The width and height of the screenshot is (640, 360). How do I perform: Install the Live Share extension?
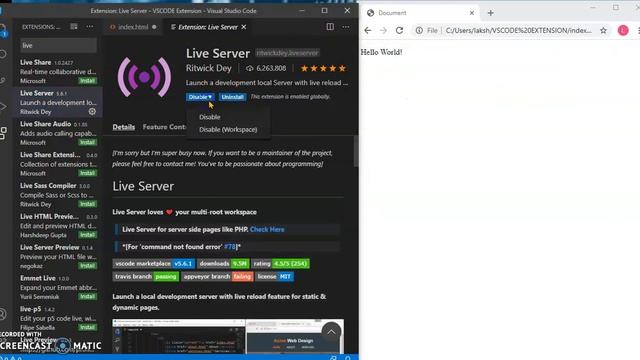click(88, 81)
